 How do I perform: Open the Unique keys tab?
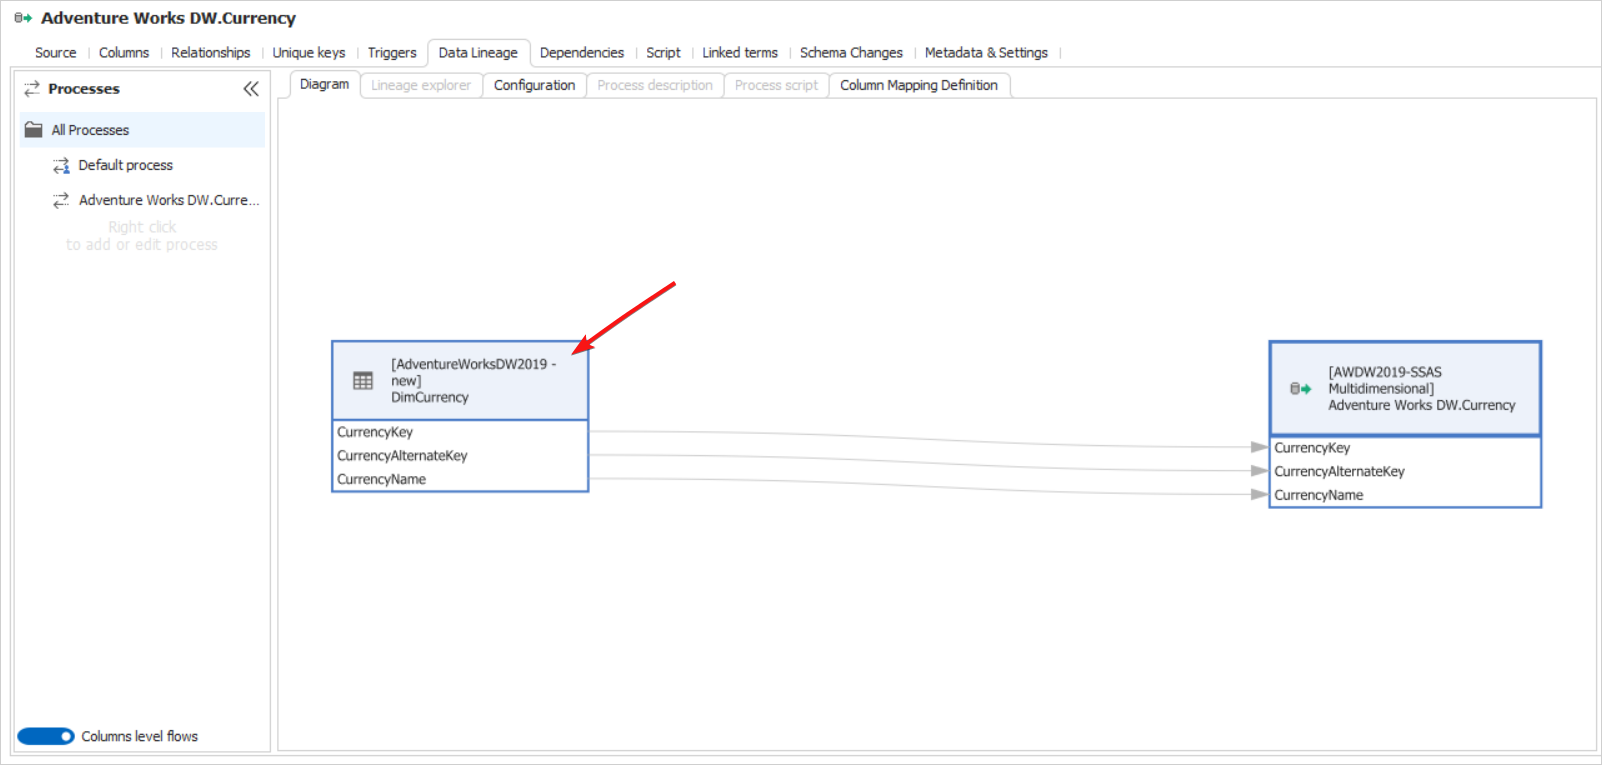[309, 52]
